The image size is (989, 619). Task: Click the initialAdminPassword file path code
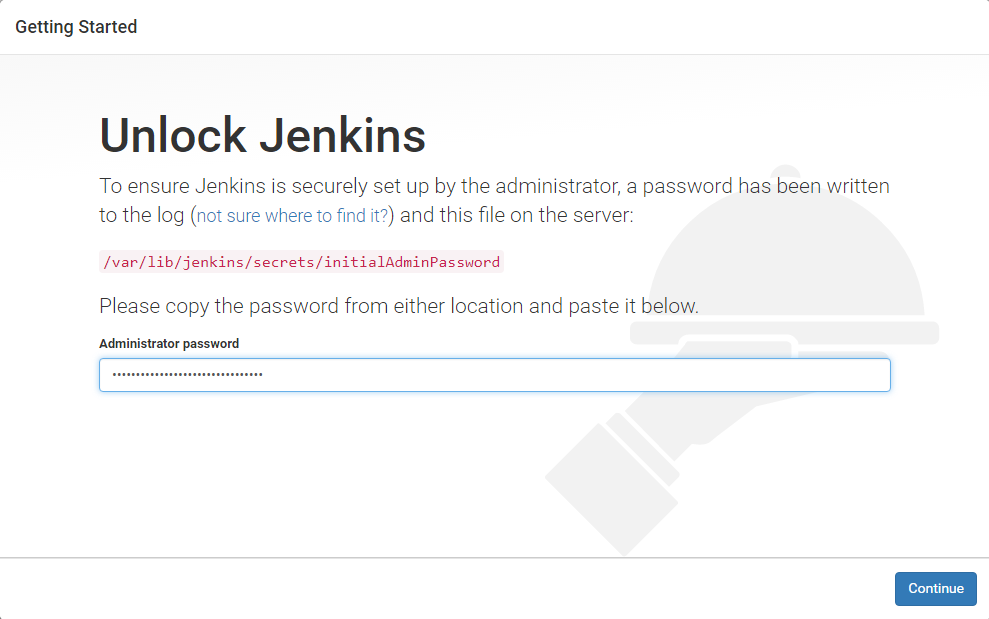point(300,262)
